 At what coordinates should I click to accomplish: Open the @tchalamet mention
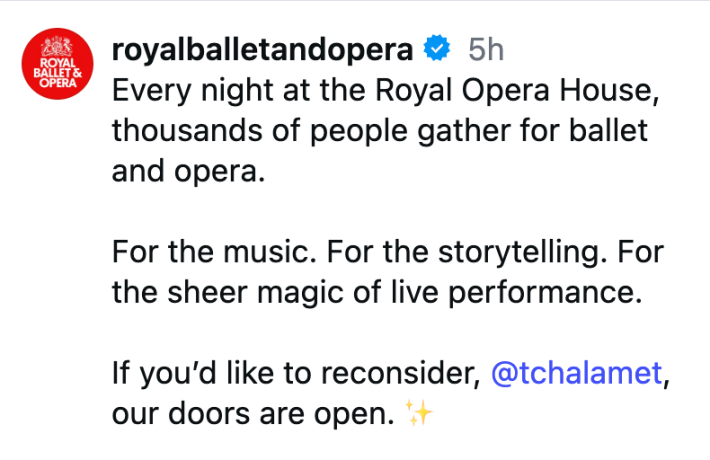577,373
